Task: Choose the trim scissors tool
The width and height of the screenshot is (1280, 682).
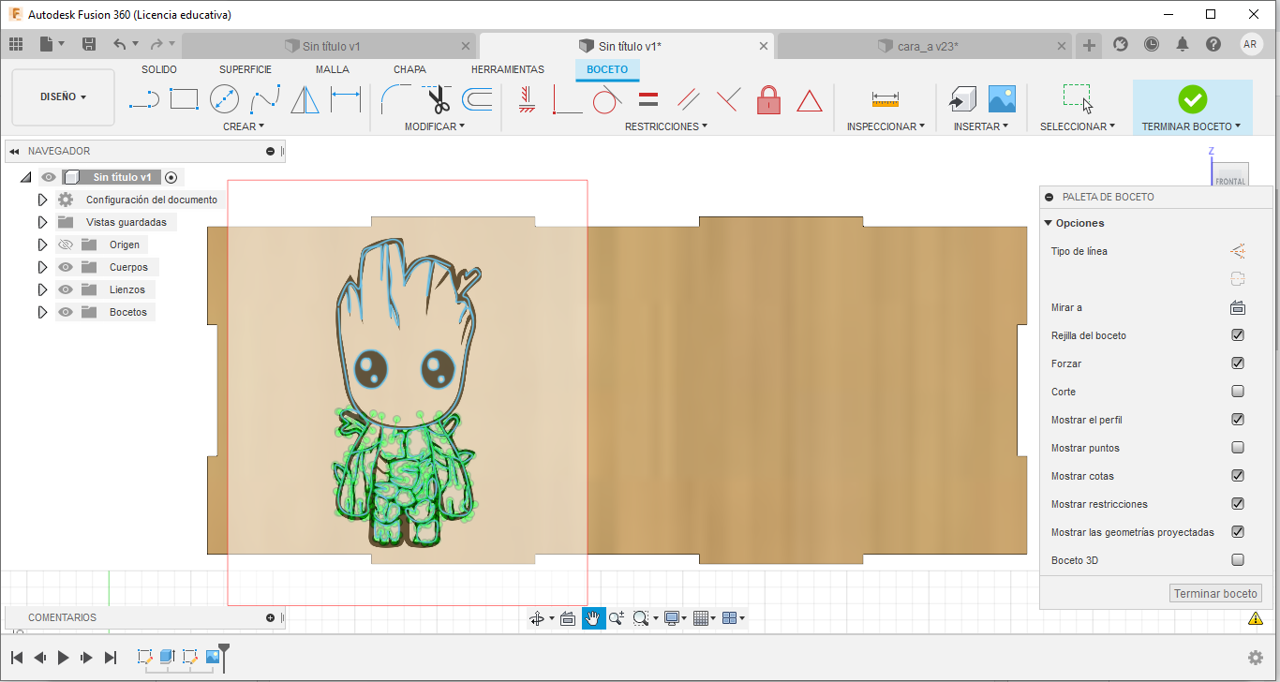Action: [x=438, y=99]
